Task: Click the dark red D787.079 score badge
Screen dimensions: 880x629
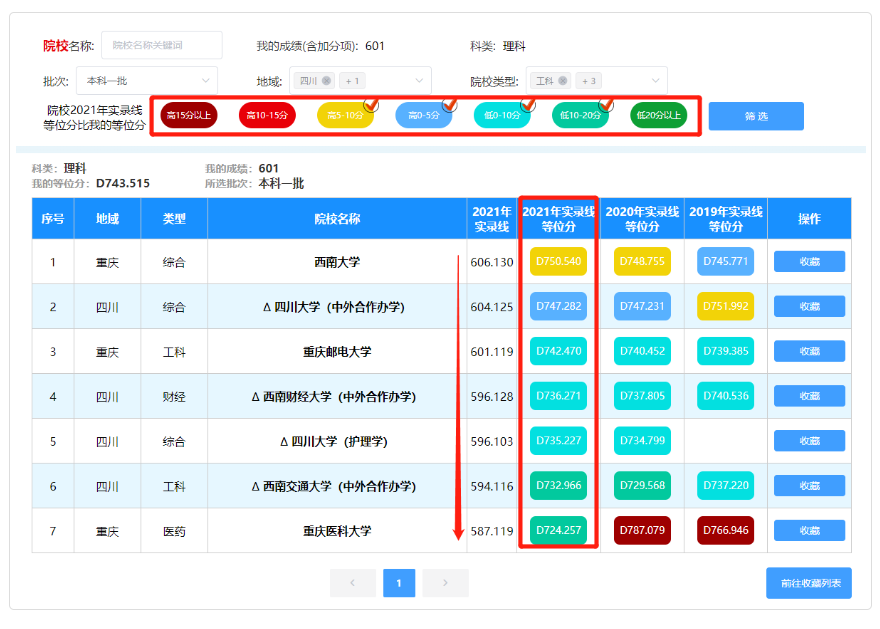Action: 642,531
